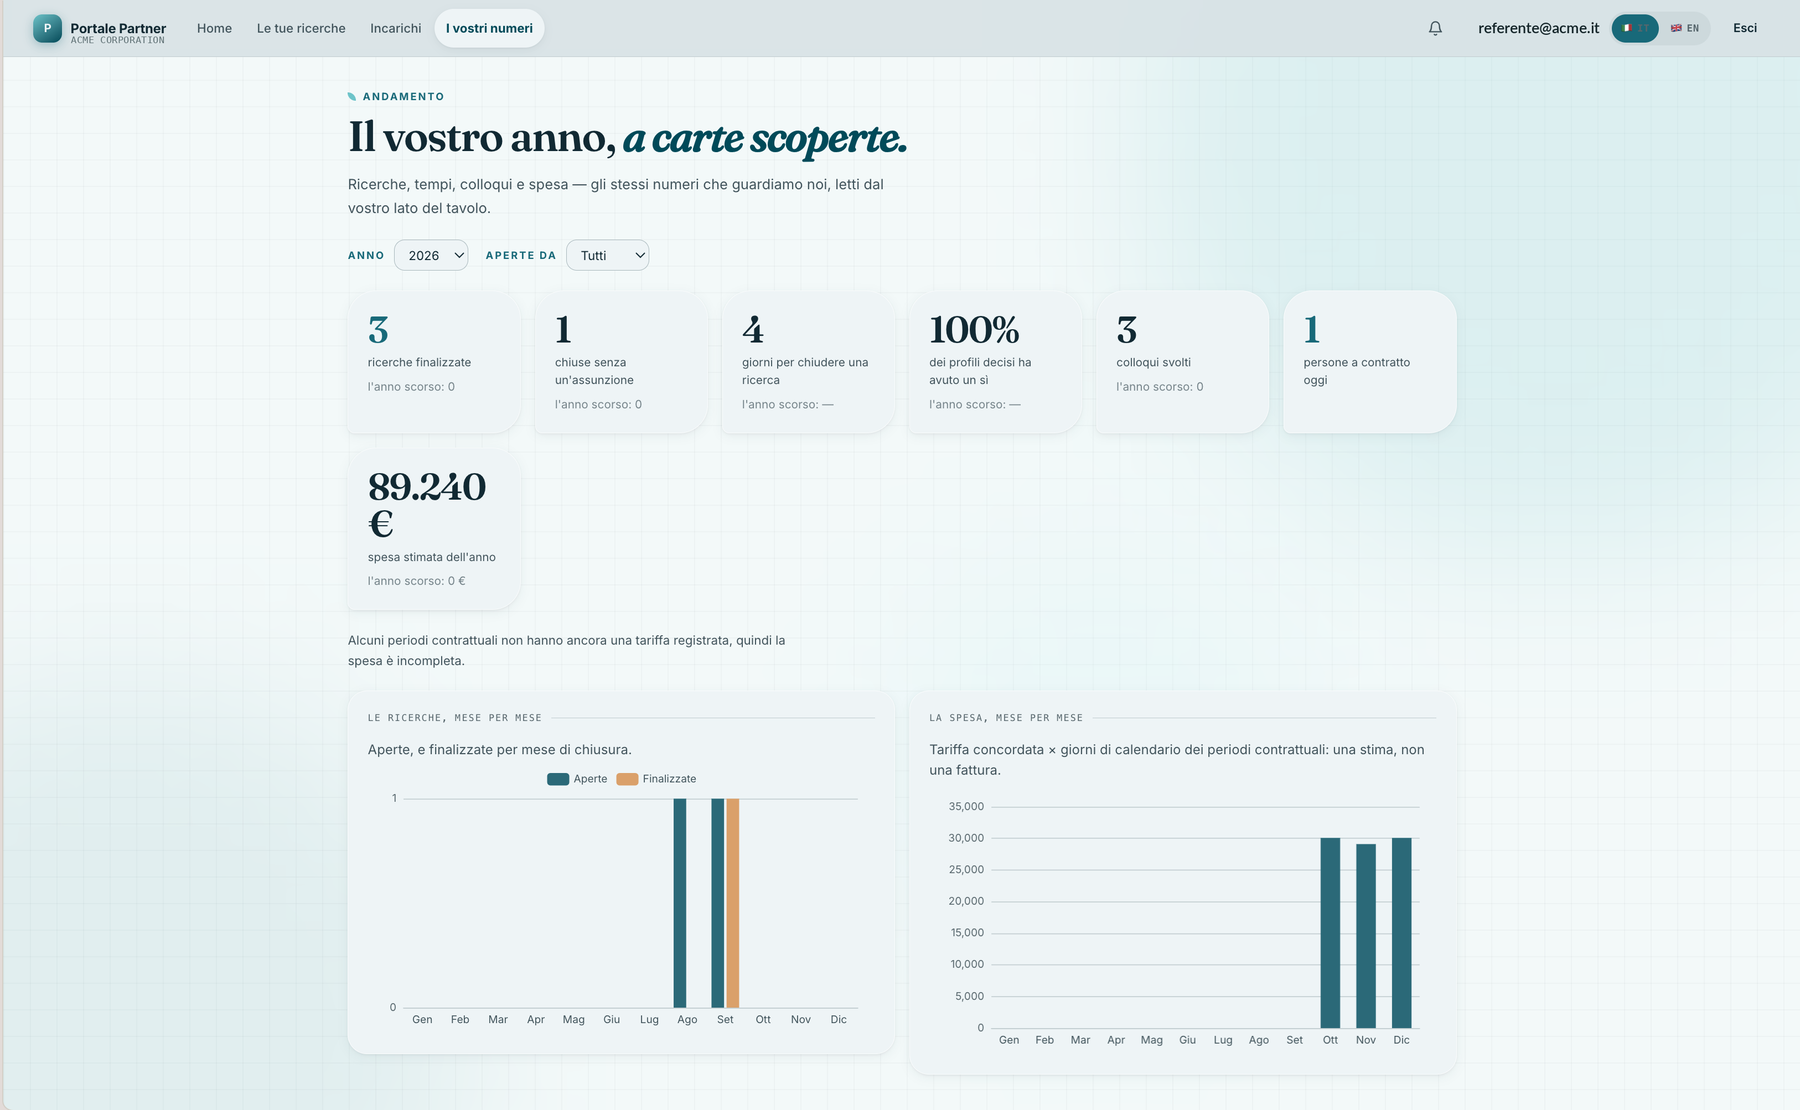Image resolution: width=1800 pixels, height=1110 pixels.
Task: Toggle the Aperte legend swatch
Action: pyautogui.click(x=558, y=779)
